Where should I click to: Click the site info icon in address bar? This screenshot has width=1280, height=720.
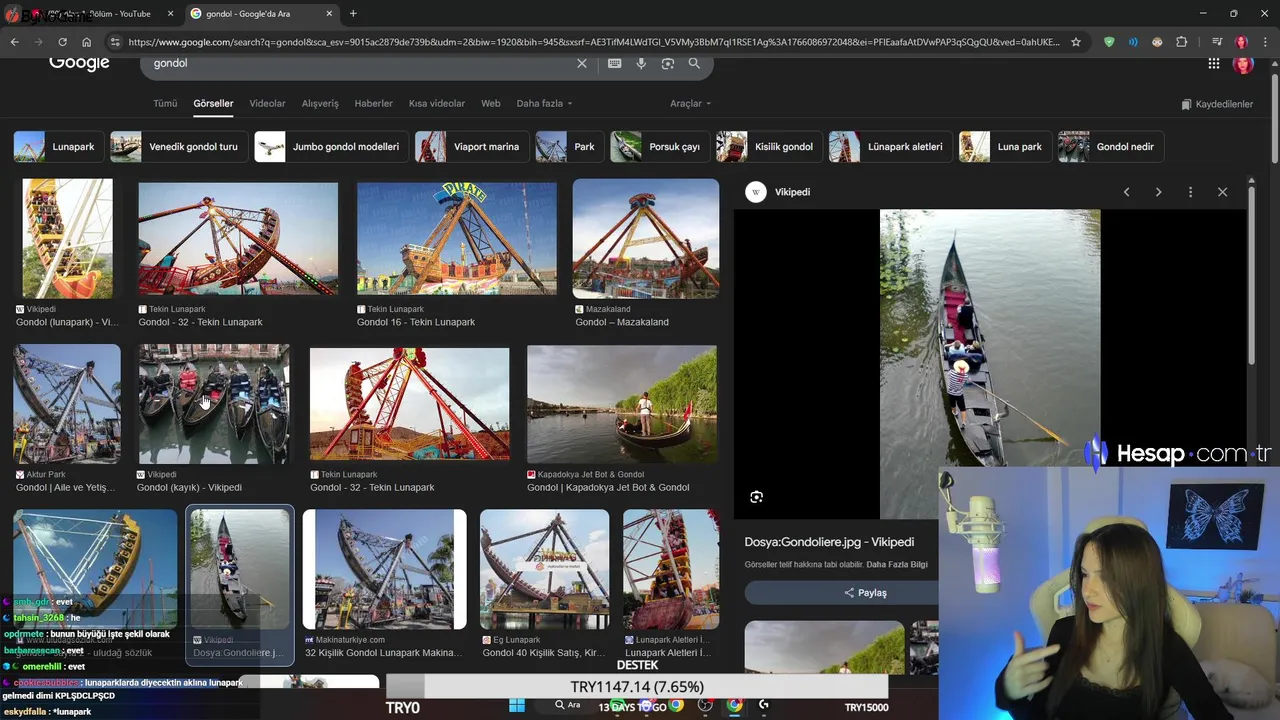coord(115,42)
